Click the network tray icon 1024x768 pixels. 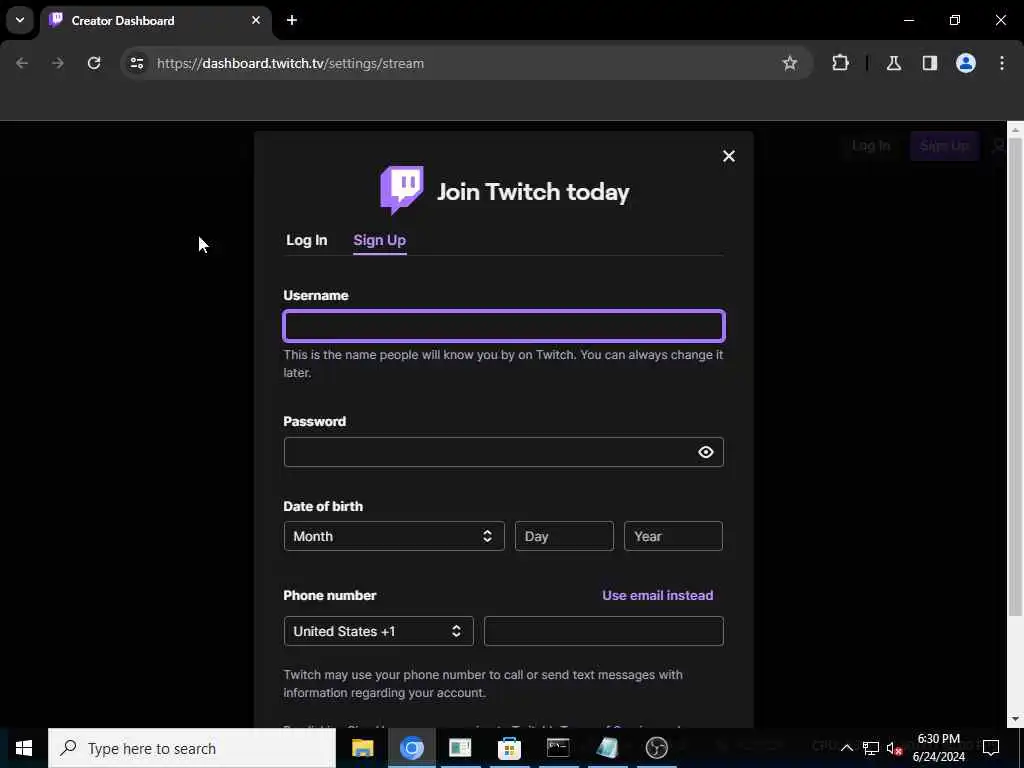tap(871, 748)
